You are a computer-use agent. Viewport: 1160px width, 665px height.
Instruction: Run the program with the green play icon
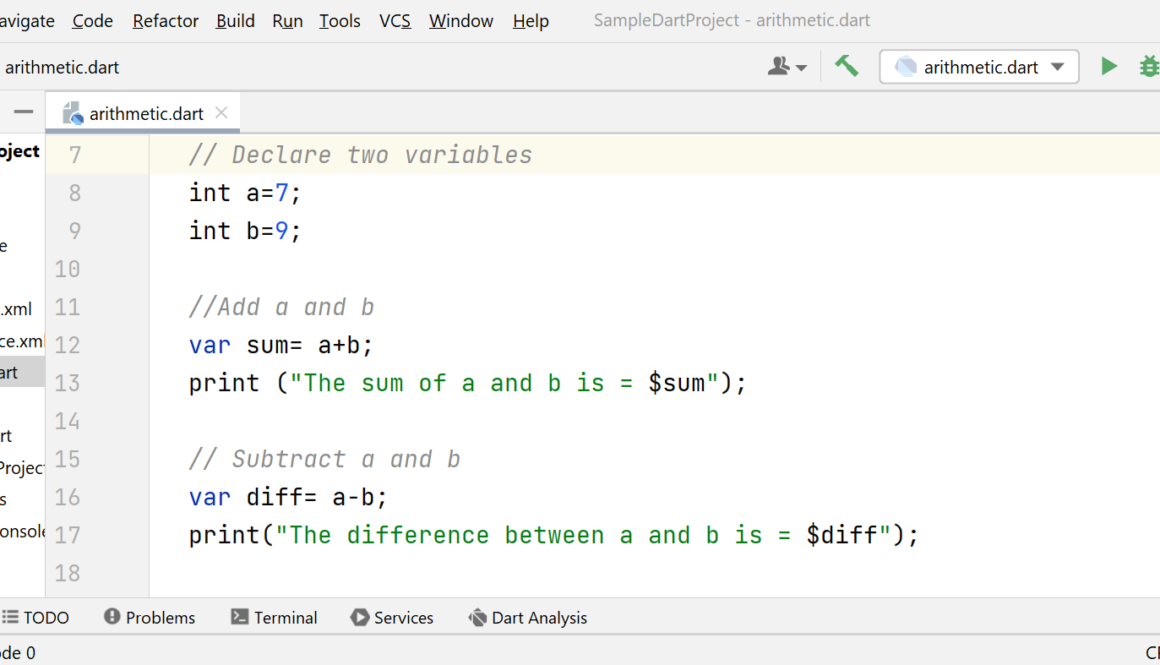click(1108, 67)
